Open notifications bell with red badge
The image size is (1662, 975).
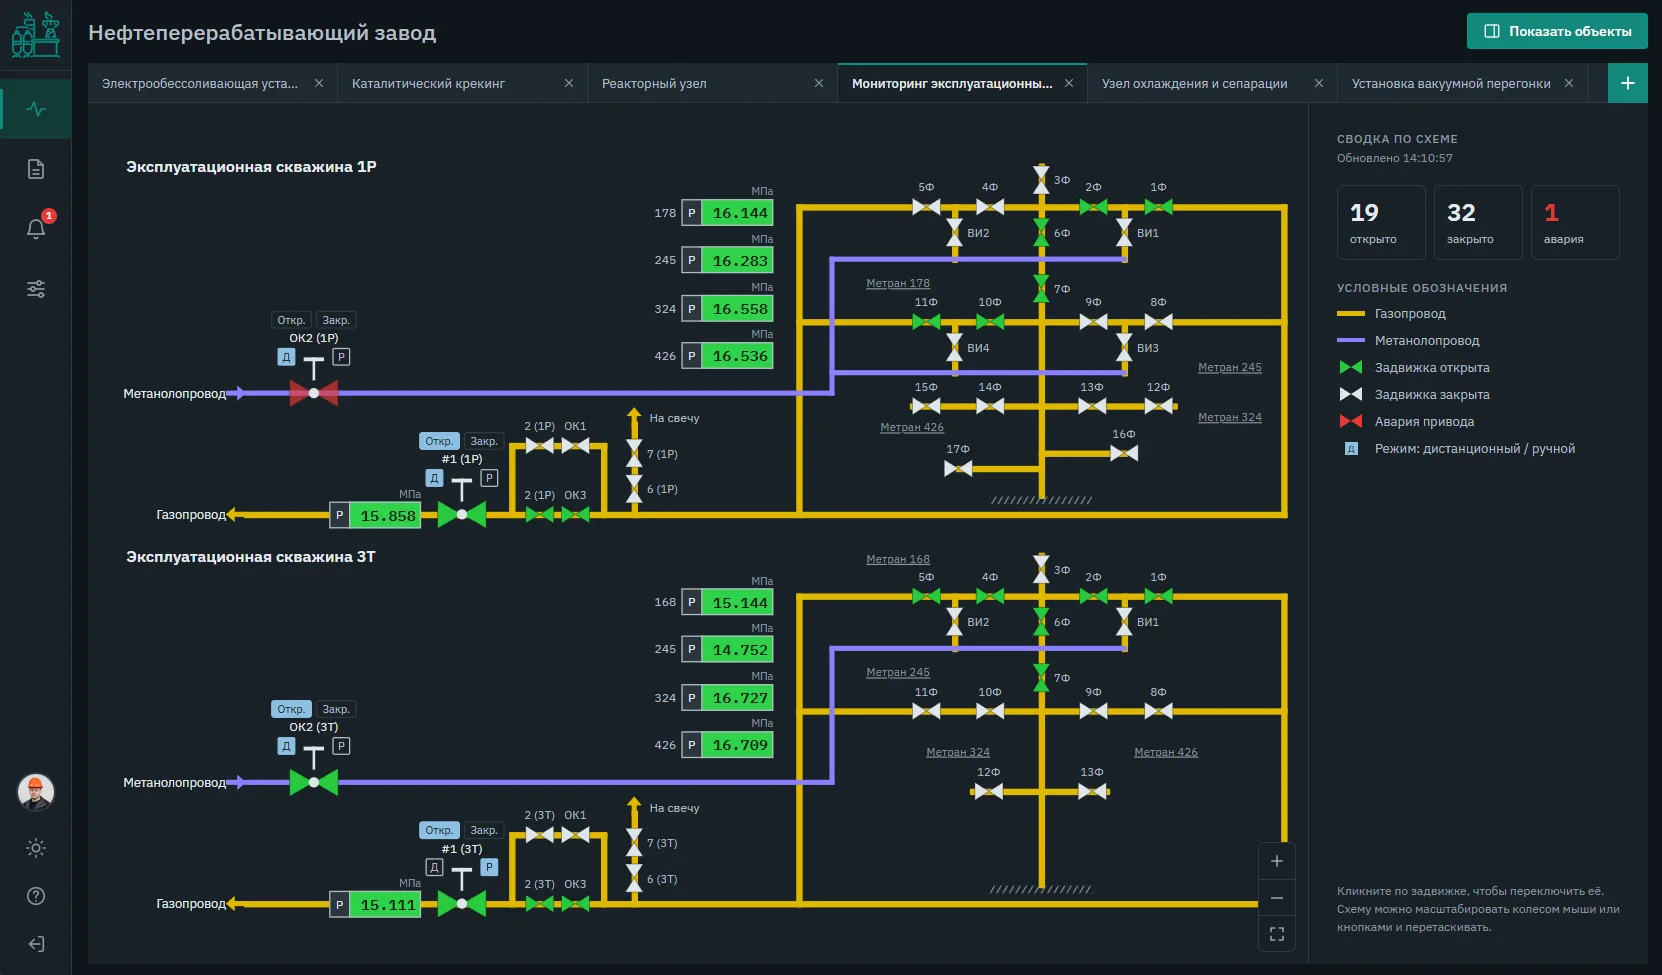point(36,228)
